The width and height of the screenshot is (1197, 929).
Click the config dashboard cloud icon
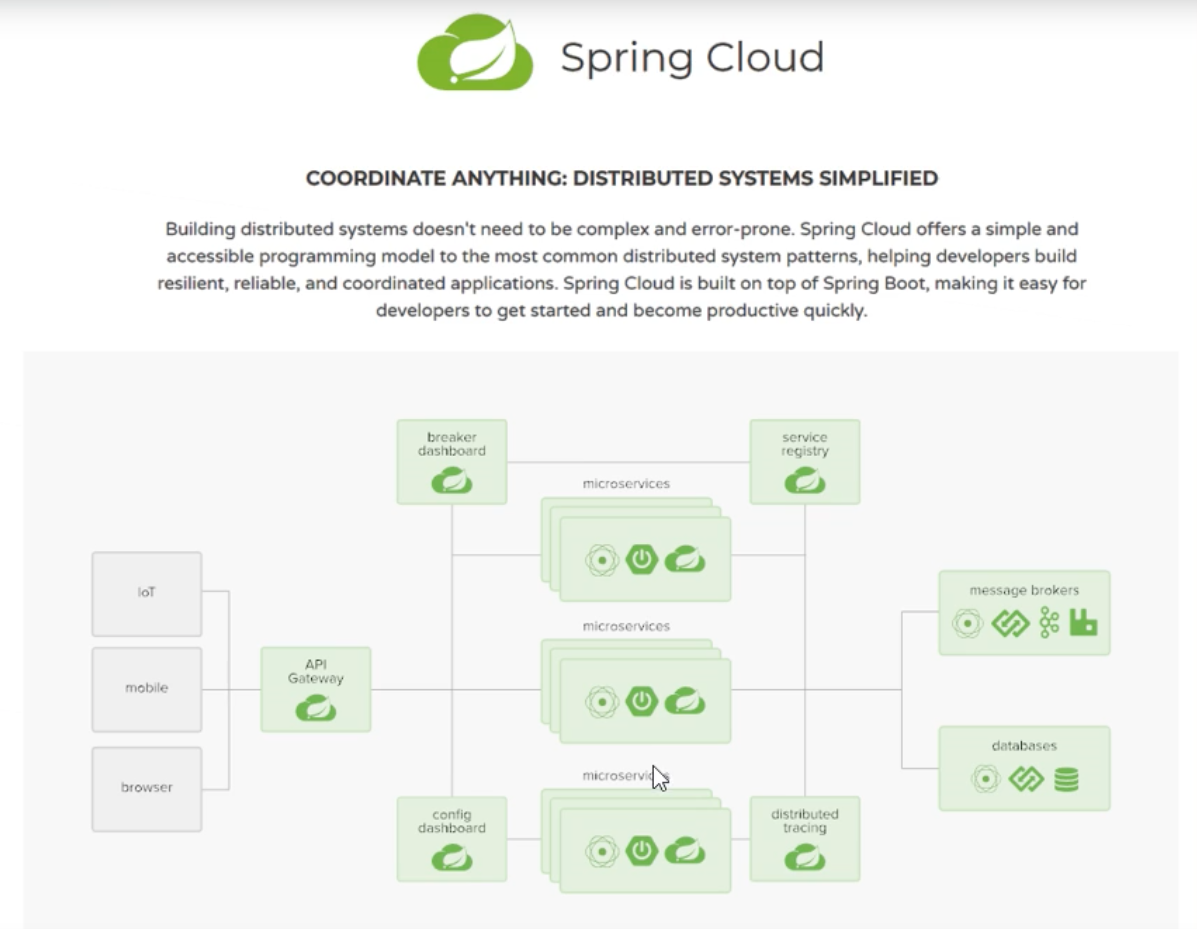click(452, 859)
